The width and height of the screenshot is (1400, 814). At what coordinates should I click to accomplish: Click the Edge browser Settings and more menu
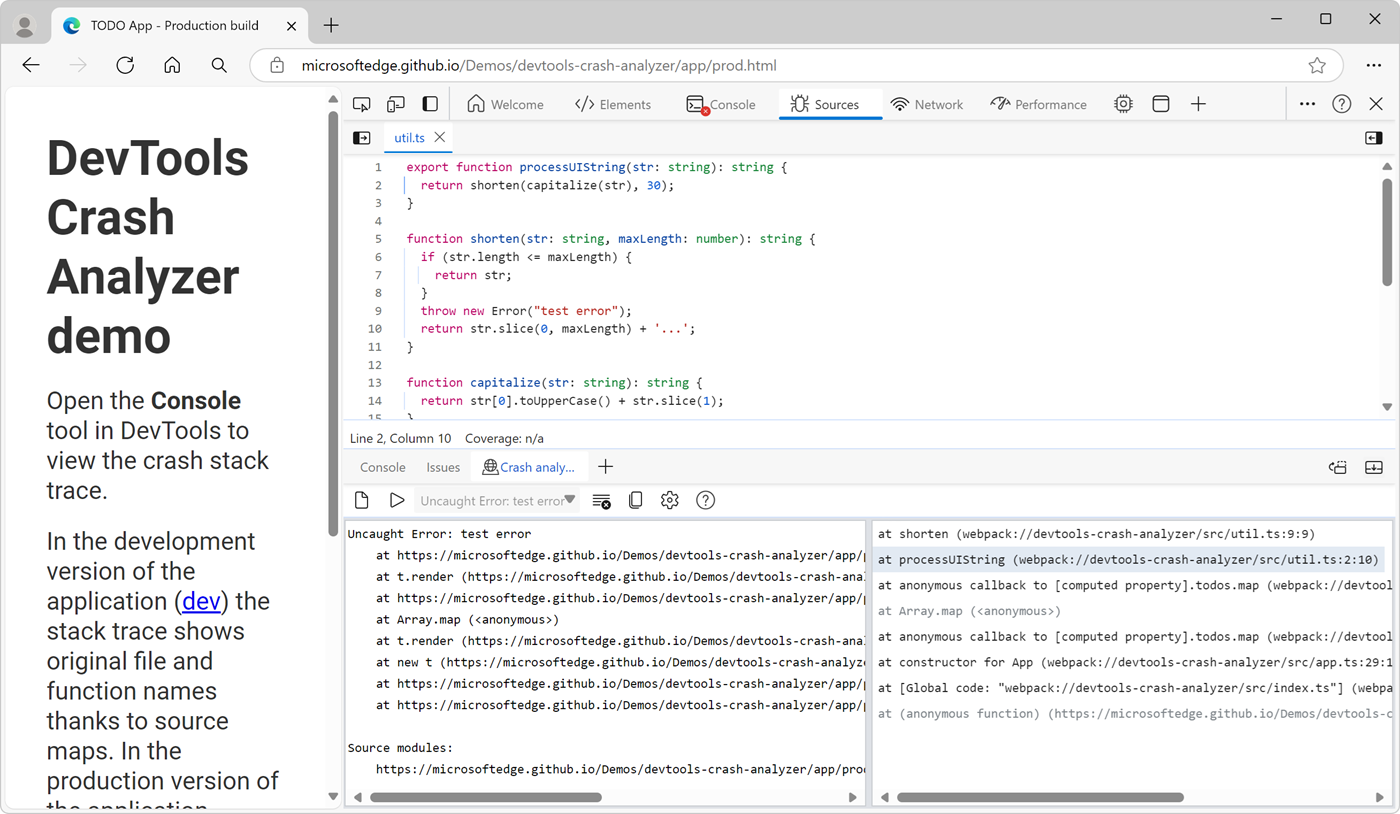tap(1374, 66)
